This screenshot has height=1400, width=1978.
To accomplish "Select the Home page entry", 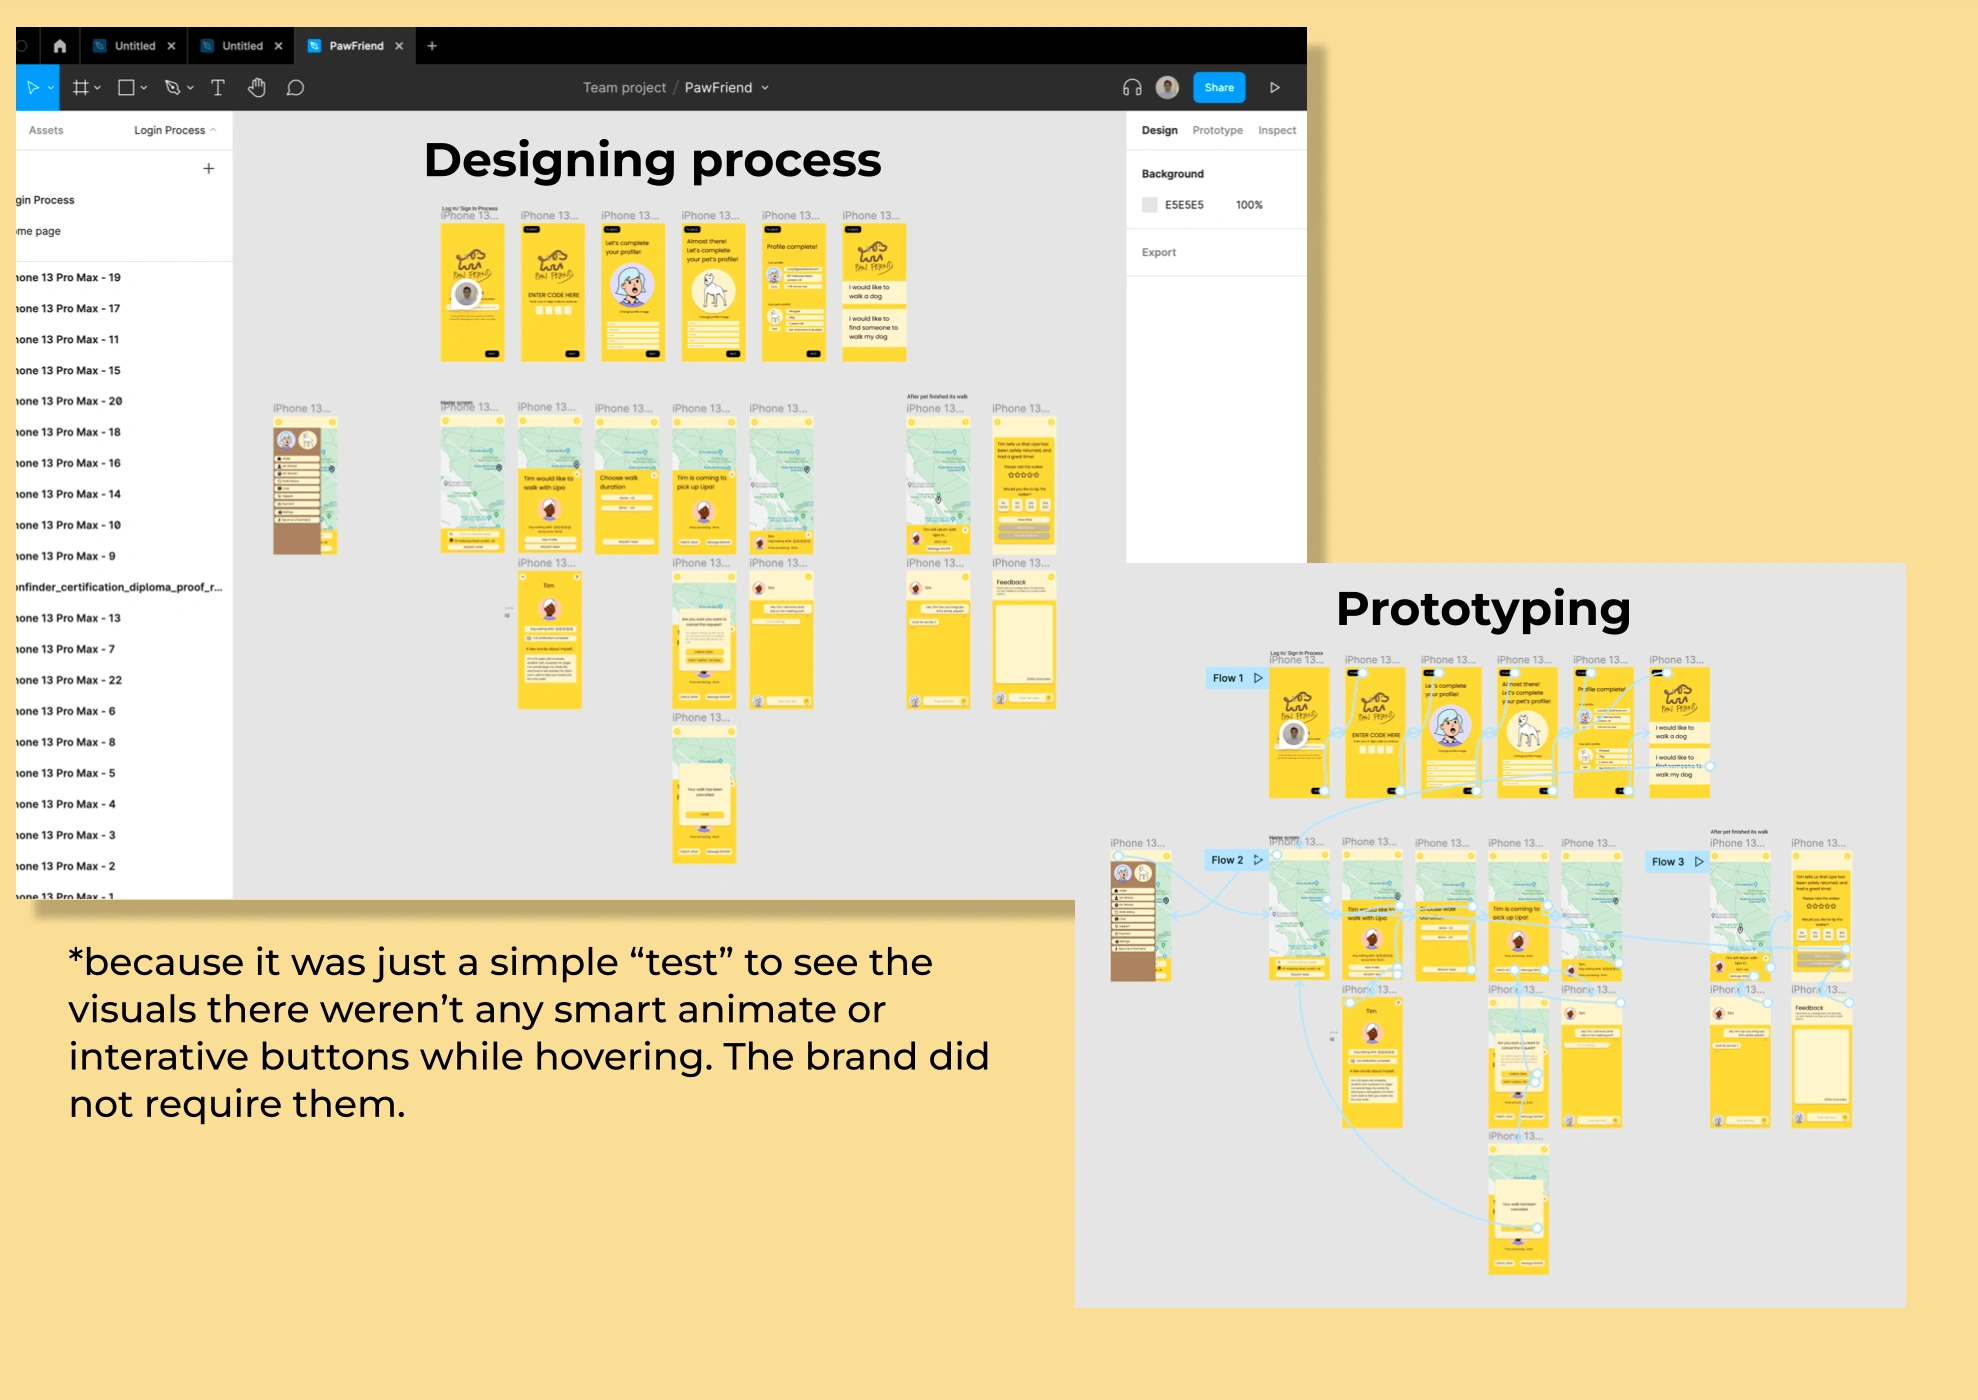I will (x=124, y=231).
